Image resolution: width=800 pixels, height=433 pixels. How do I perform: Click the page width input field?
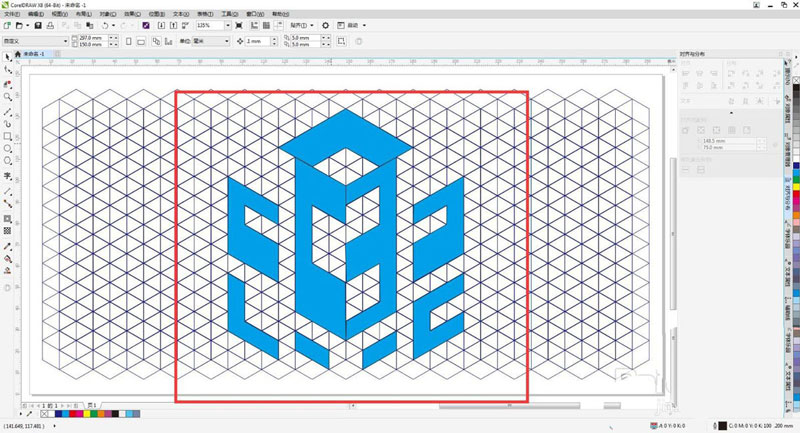click(x=89, y=38)
